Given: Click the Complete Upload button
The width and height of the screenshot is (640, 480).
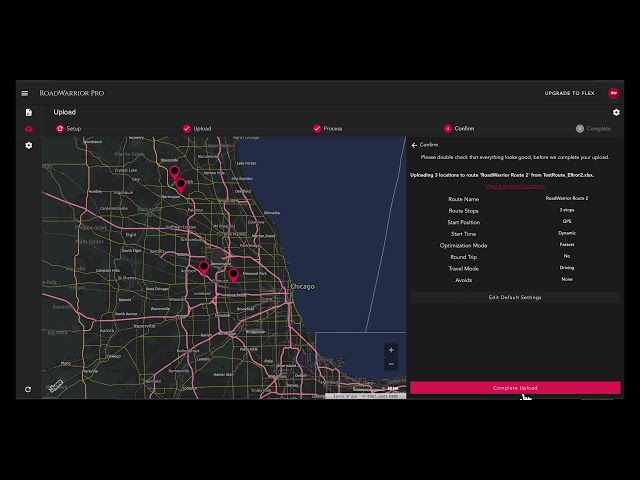Looking at the screenshot, I should coord(515,388).
